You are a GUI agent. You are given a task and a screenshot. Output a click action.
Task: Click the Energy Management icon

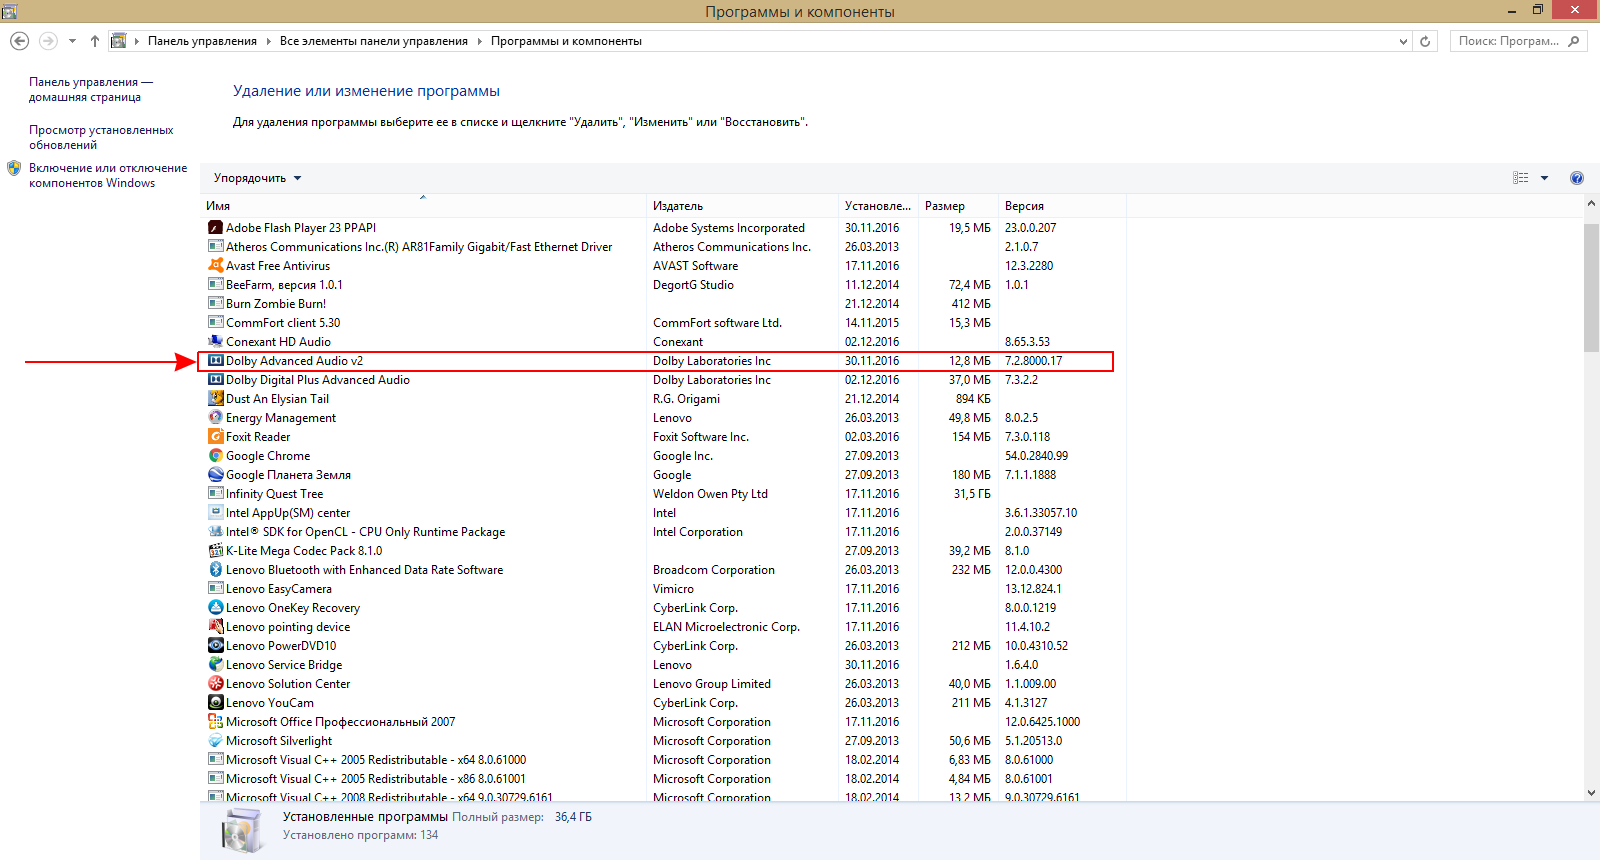(x=215, y=418)
